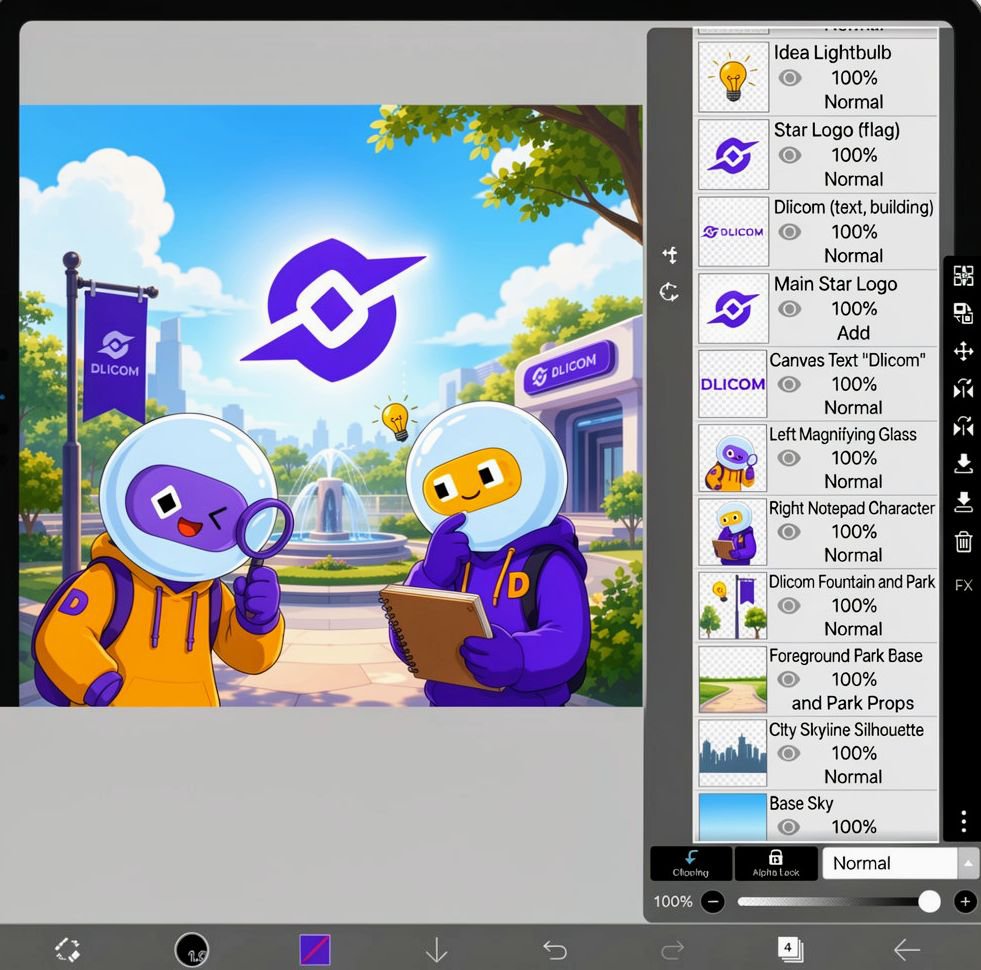Enable Clipping for the layer
Viewport: 981px width, 970px height.
(x=691, y=863)
